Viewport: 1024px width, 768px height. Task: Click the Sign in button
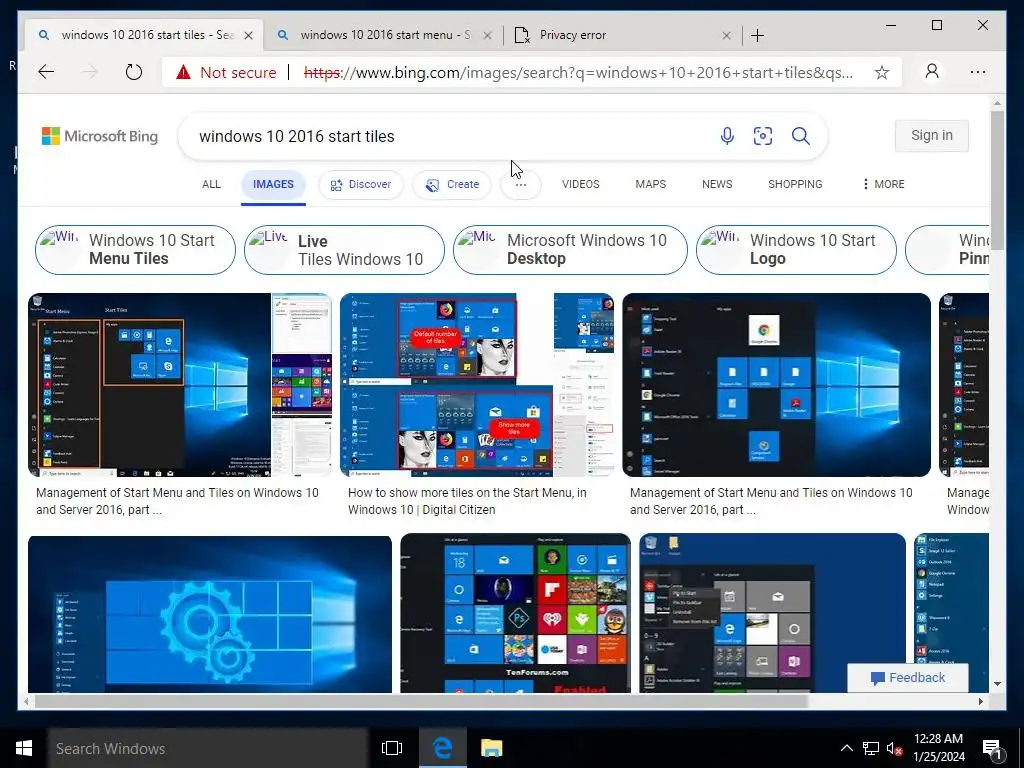point(931,135)
